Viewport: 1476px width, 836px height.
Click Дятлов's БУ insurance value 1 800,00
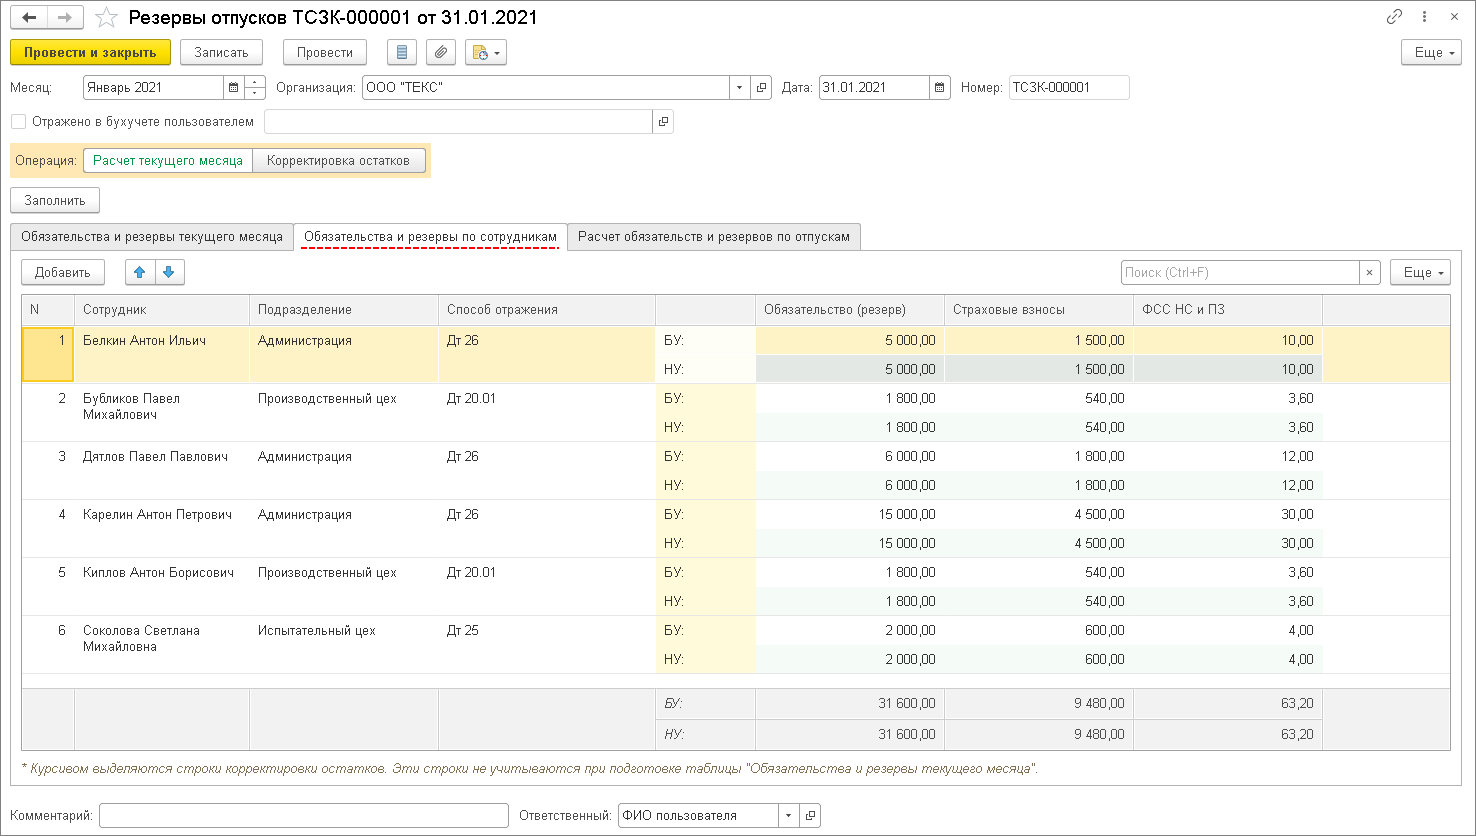click(x=1039, y=457)
